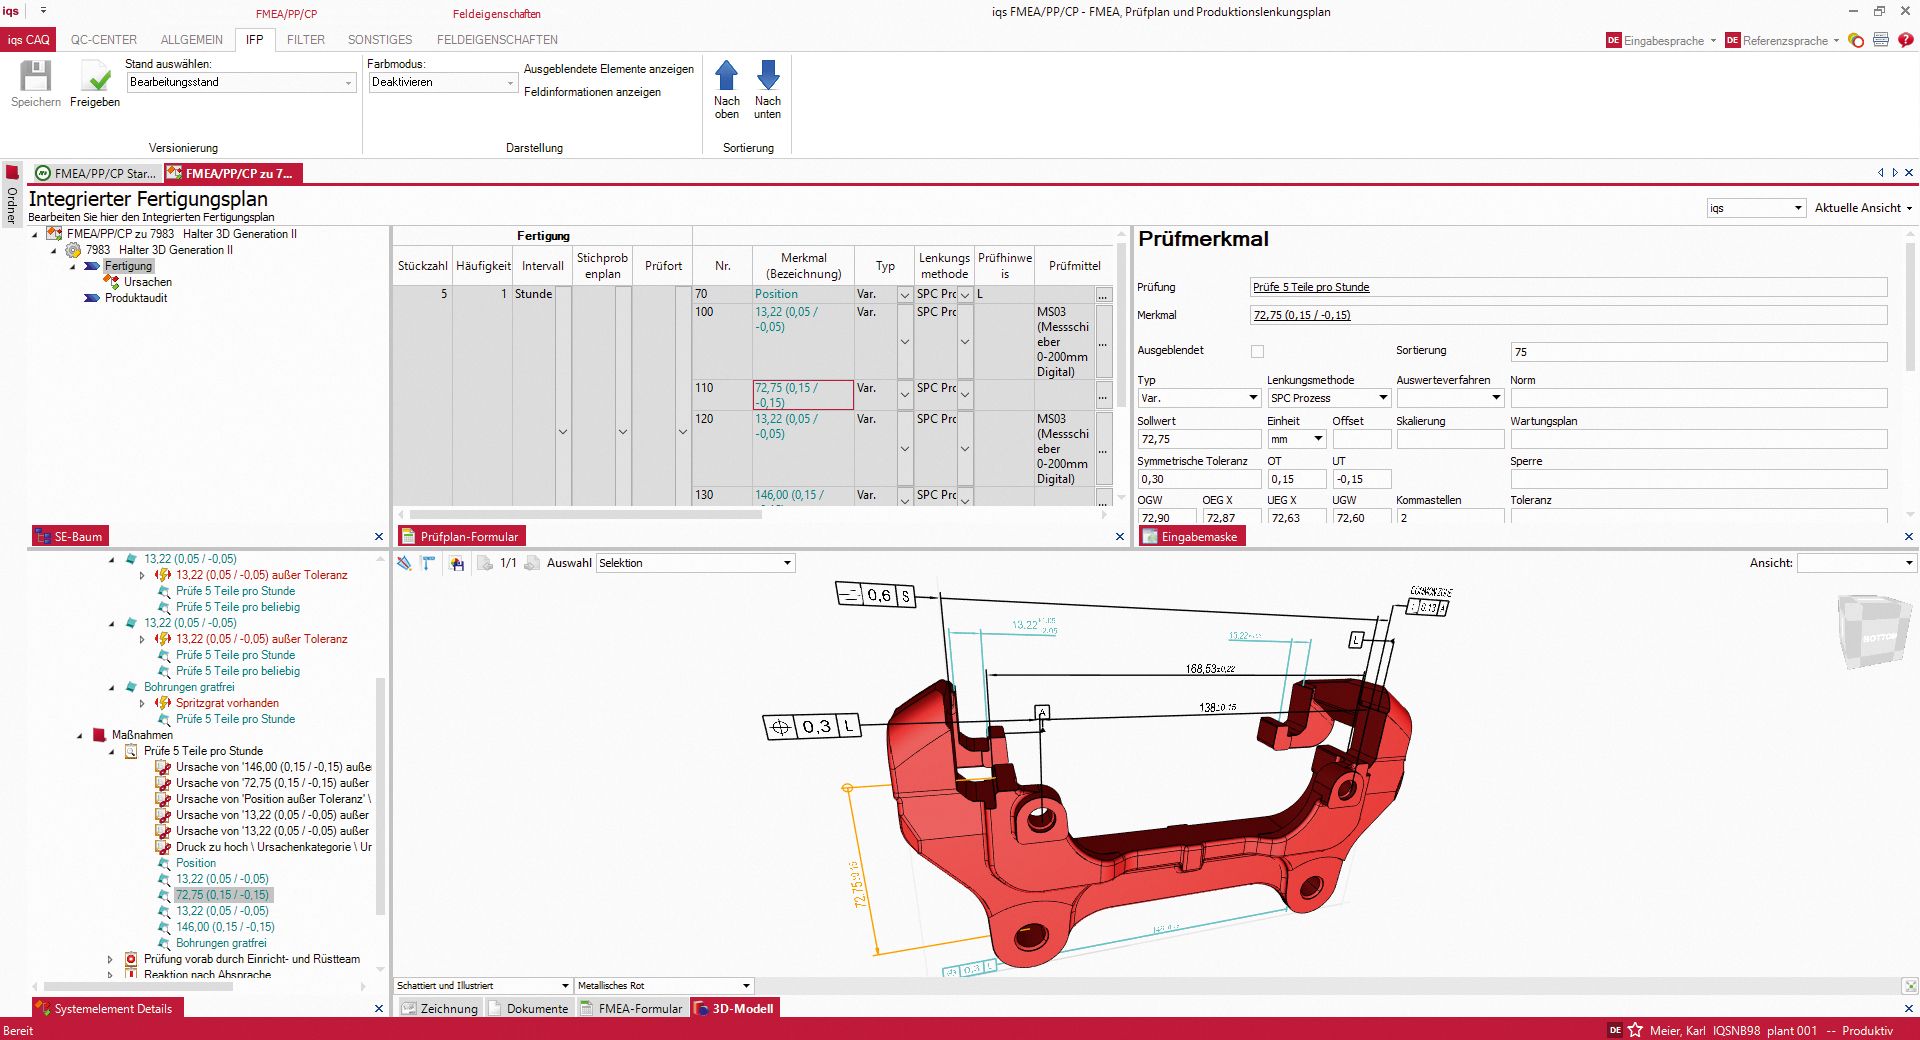Enable Feldinformationen anzeigen

591,92
